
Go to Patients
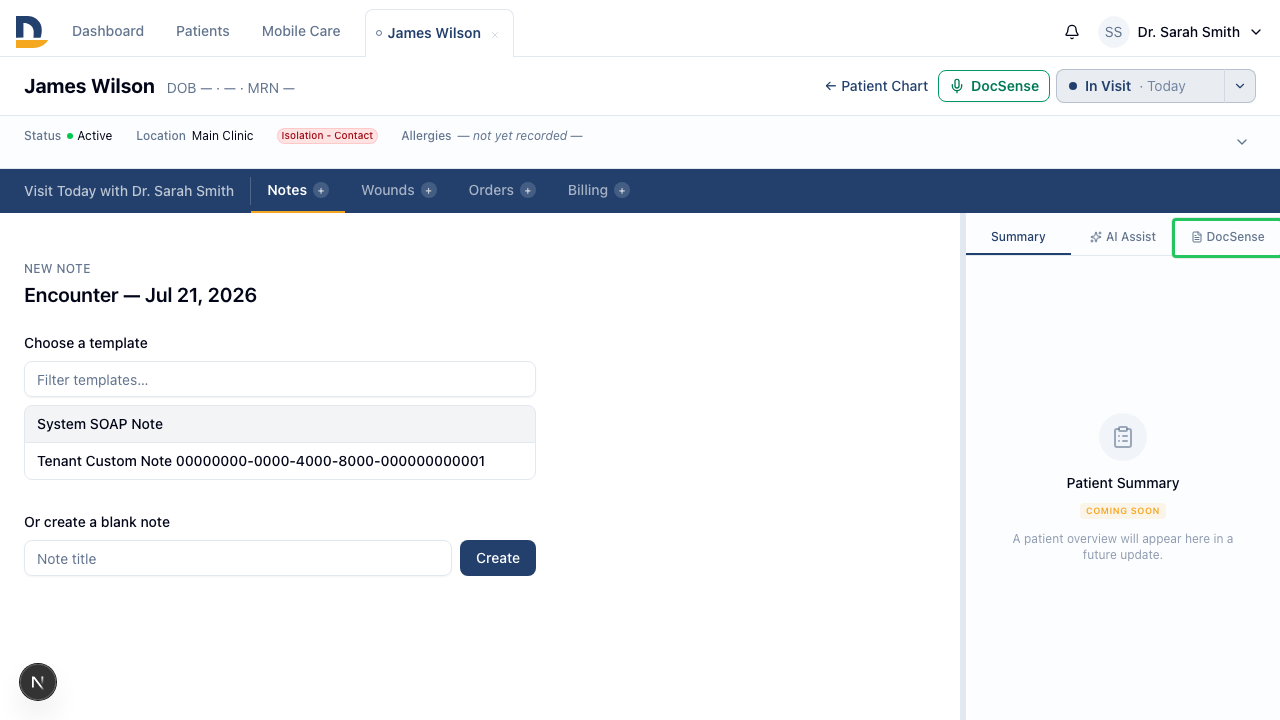pyautogui.click(x=203, y=31)
